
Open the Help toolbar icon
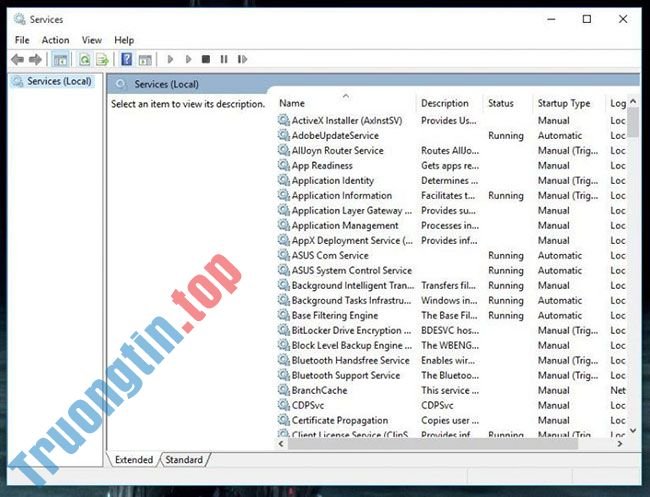126,59
